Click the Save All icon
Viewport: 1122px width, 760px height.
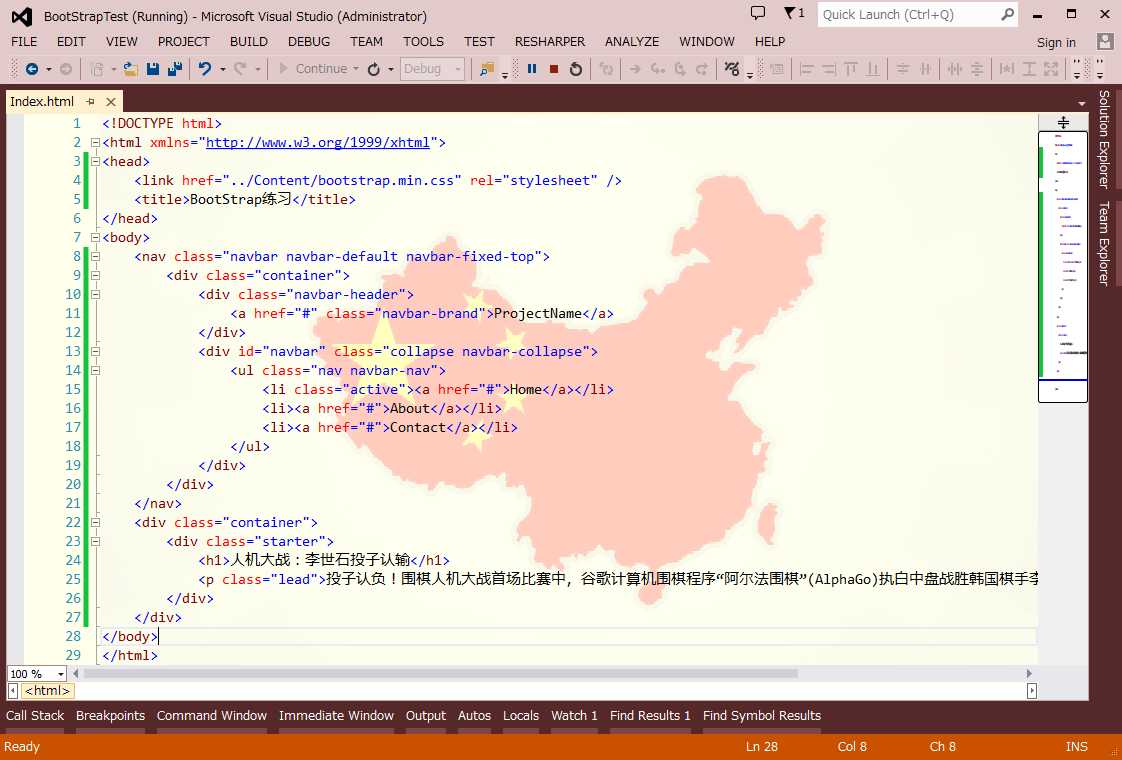tap(175, 69)
